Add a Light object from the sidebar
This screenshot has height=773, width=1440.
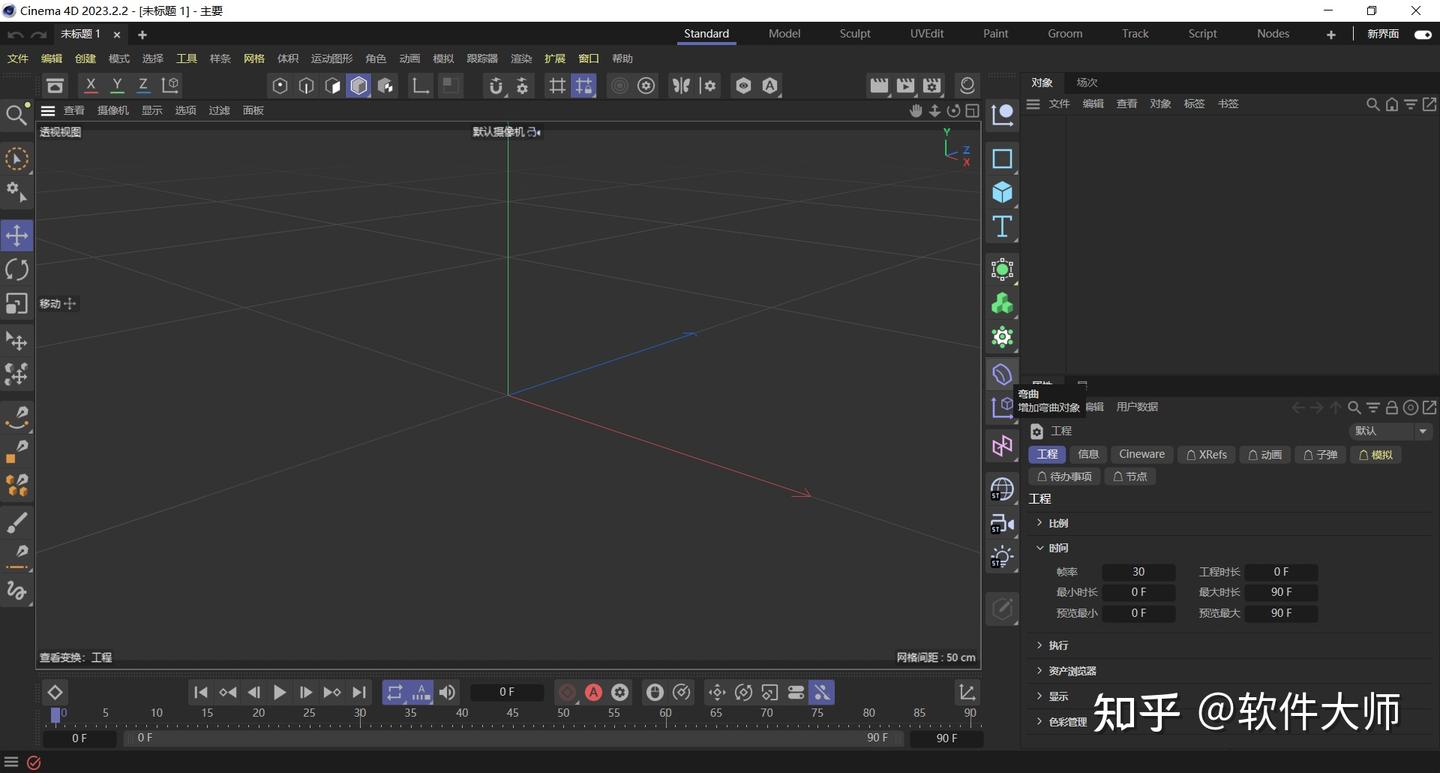[1002, 556]
